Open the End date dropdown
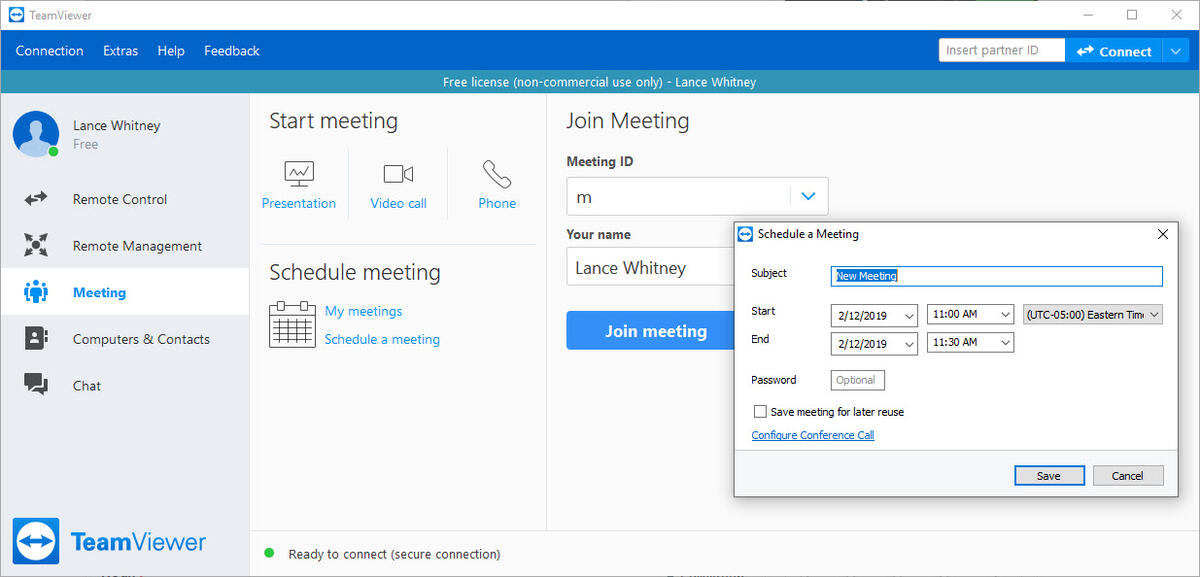This screenshot has height=577, width=1200. (909, 344)
